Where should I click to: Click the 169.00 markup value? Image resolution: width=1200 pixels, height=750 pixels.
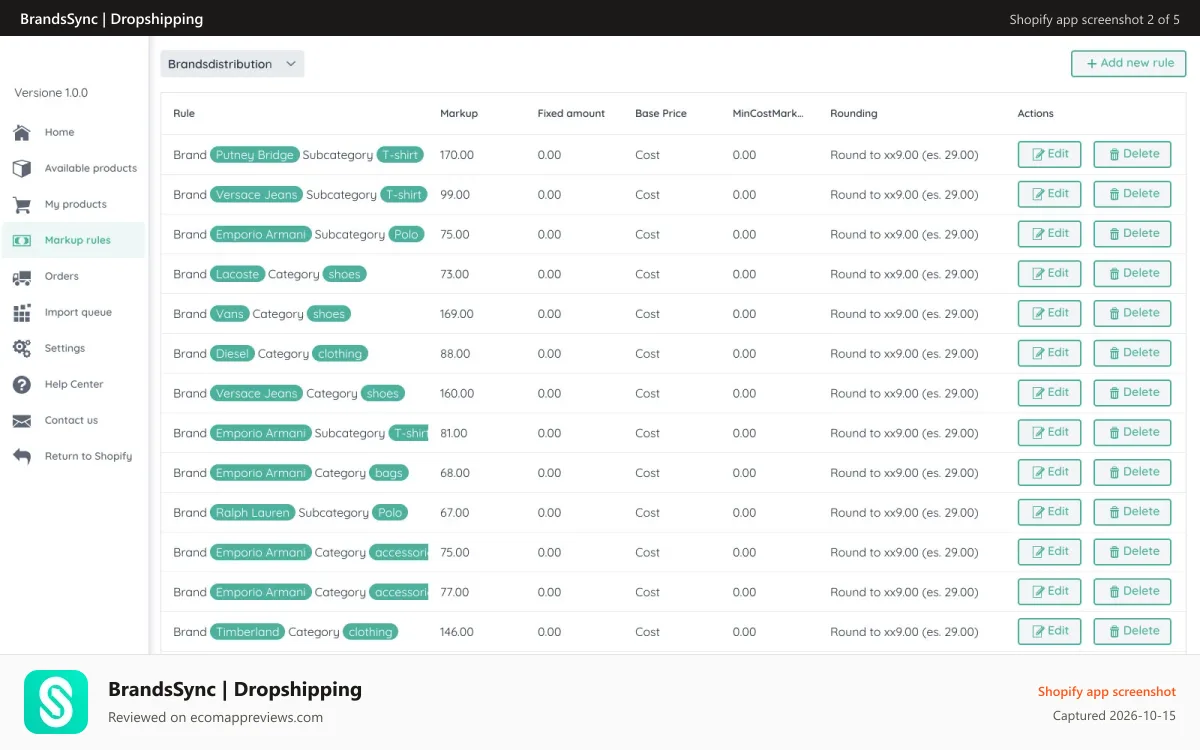[x=457, y=314]
